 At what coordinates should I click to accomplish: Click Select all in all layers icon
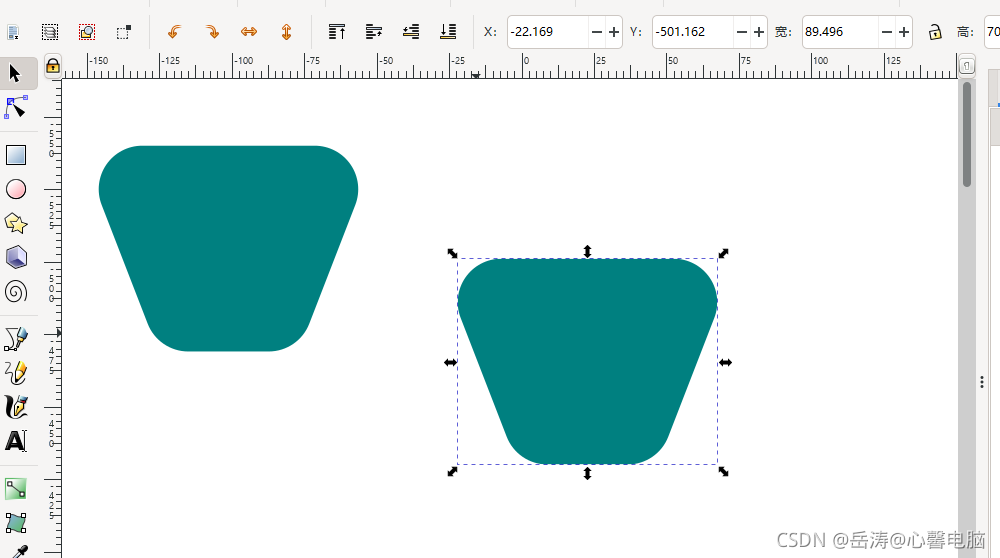click(50, 32)
